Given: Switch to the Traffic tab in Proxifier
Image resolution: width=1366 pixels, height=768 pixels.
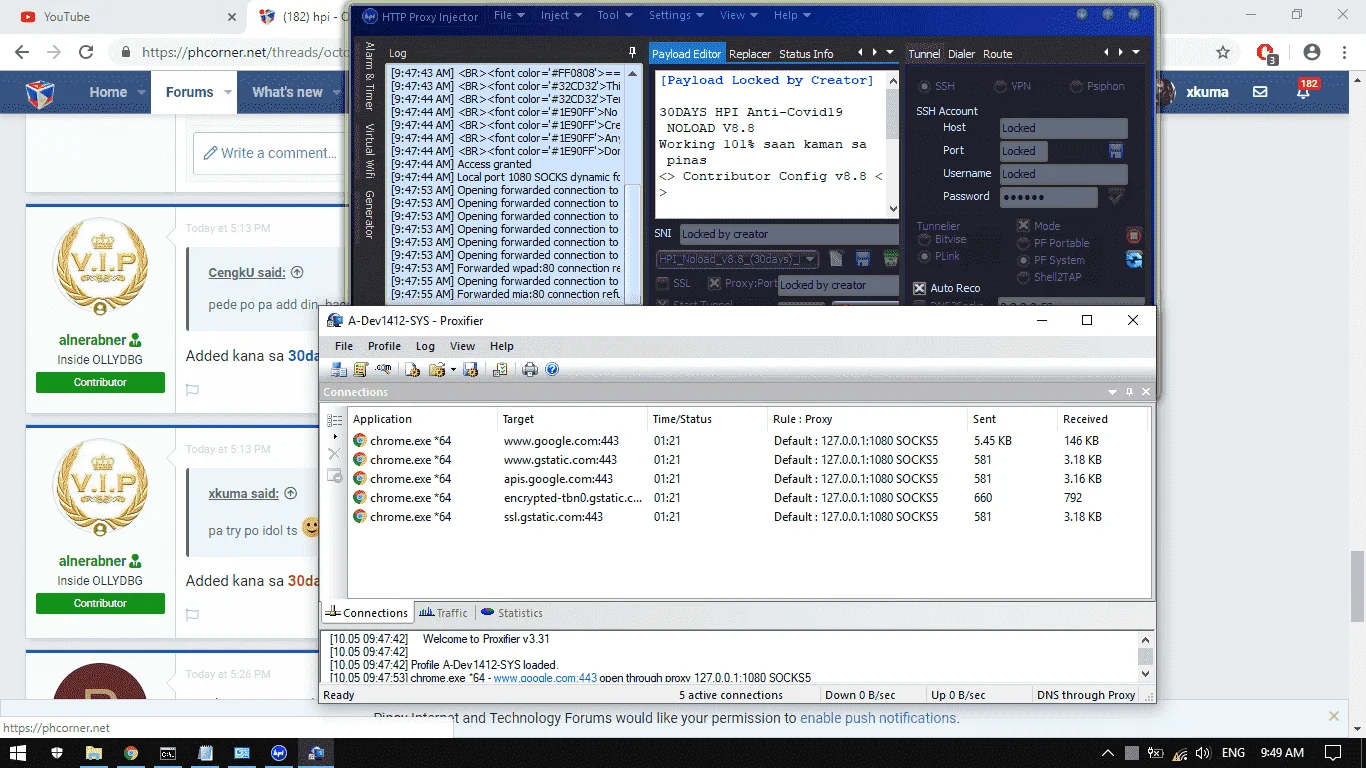Looking at the screenshot, I should click(x=443, y=613).
